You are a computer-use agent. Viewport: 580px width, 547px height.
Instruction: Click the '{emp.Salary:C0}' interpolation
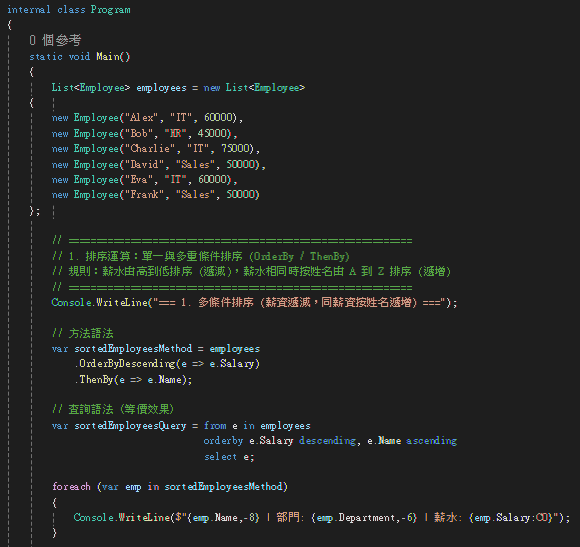511,517
